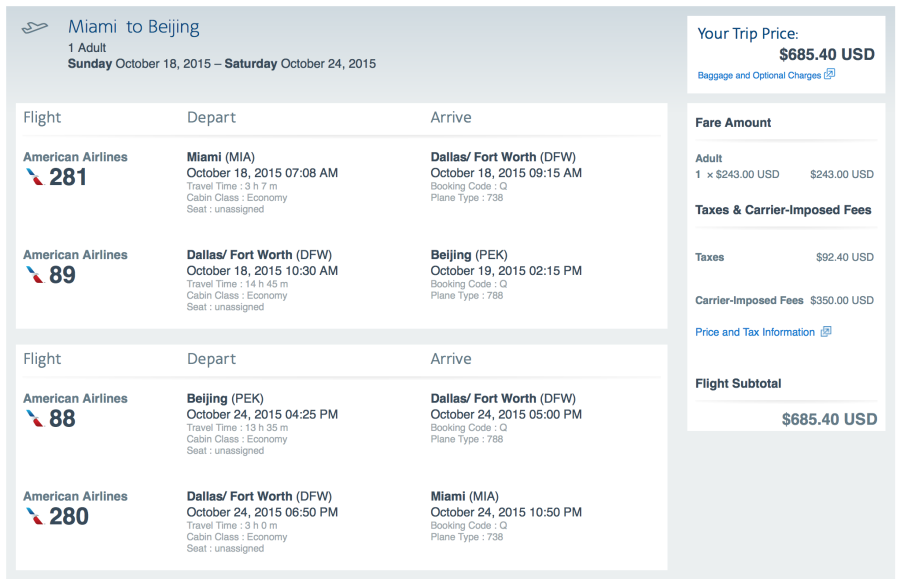Click the American Airlines logo for flight 281
Image resolution: width=900 pixels, height=579 pixels.
35,178
